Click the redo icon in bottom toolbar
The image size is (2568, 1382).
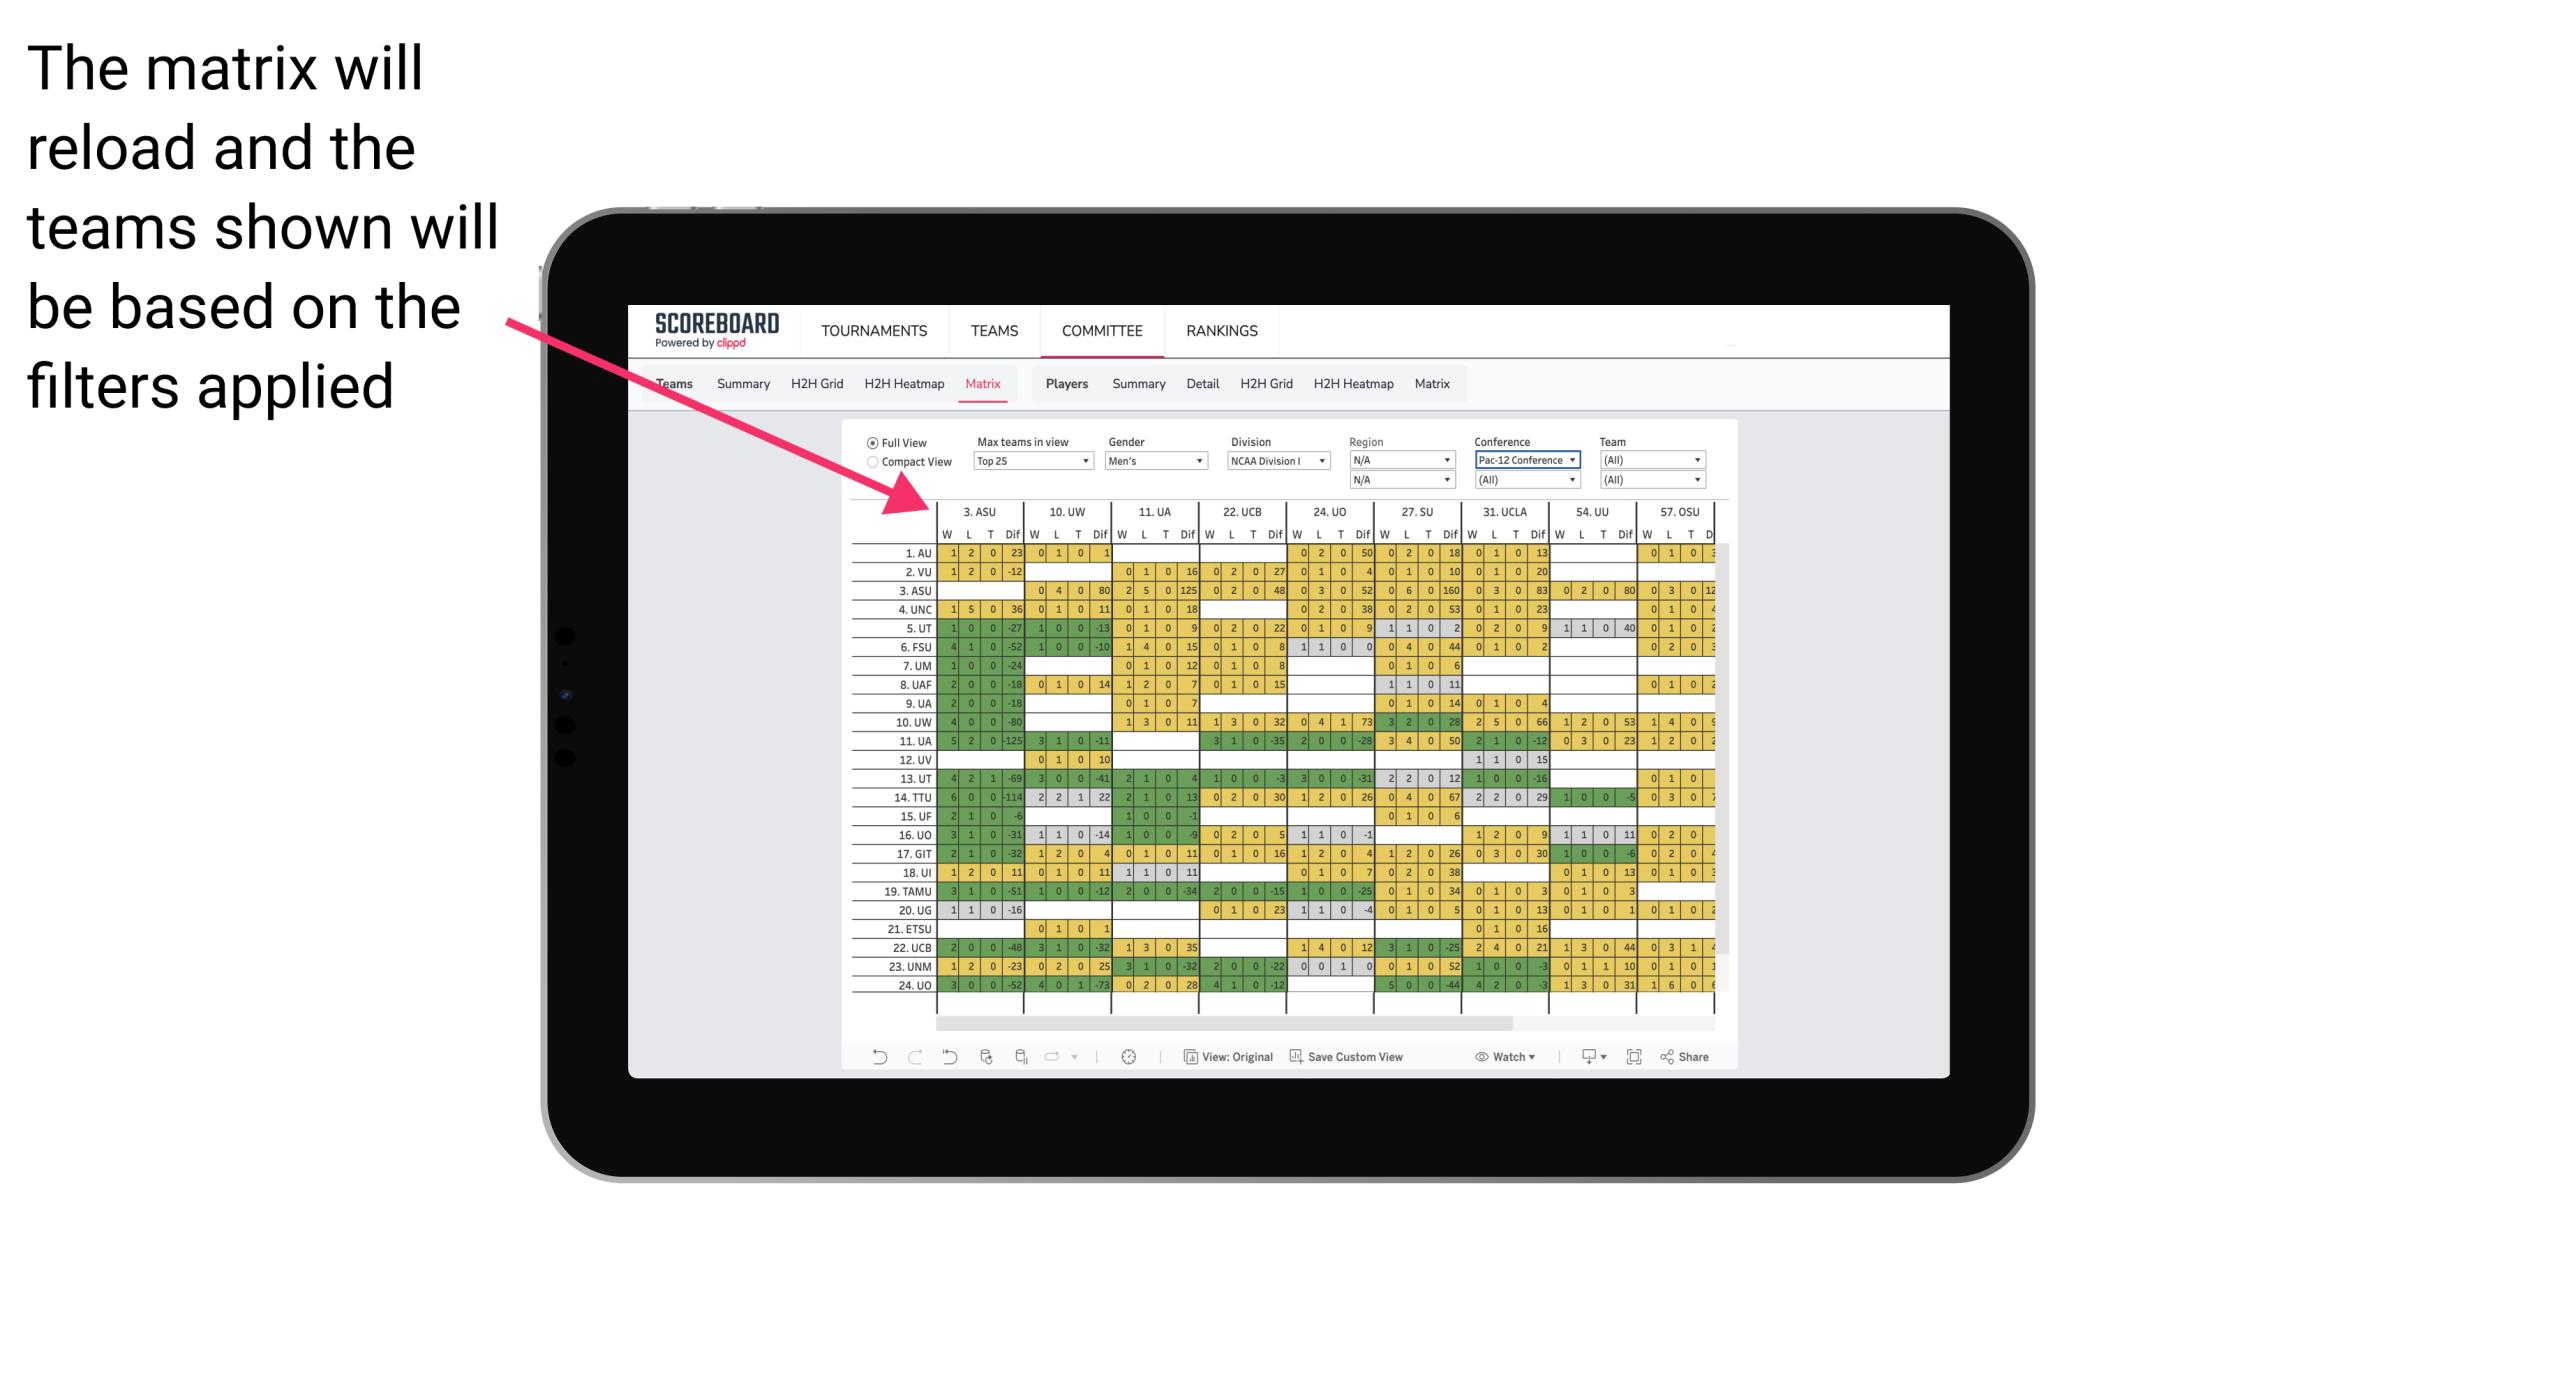pos(902,1059)
